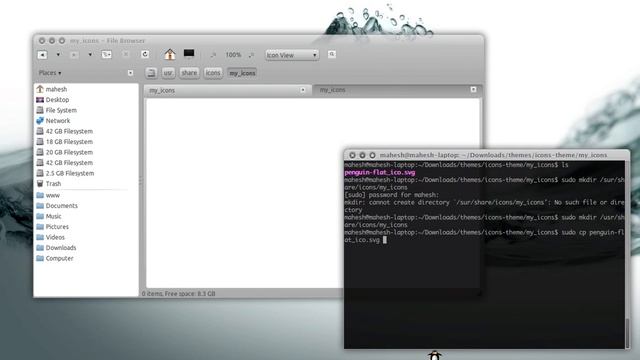Close the first my_icons tab
Image resolution: width=640 pixels, height=360 pixels.
point(303,90)
